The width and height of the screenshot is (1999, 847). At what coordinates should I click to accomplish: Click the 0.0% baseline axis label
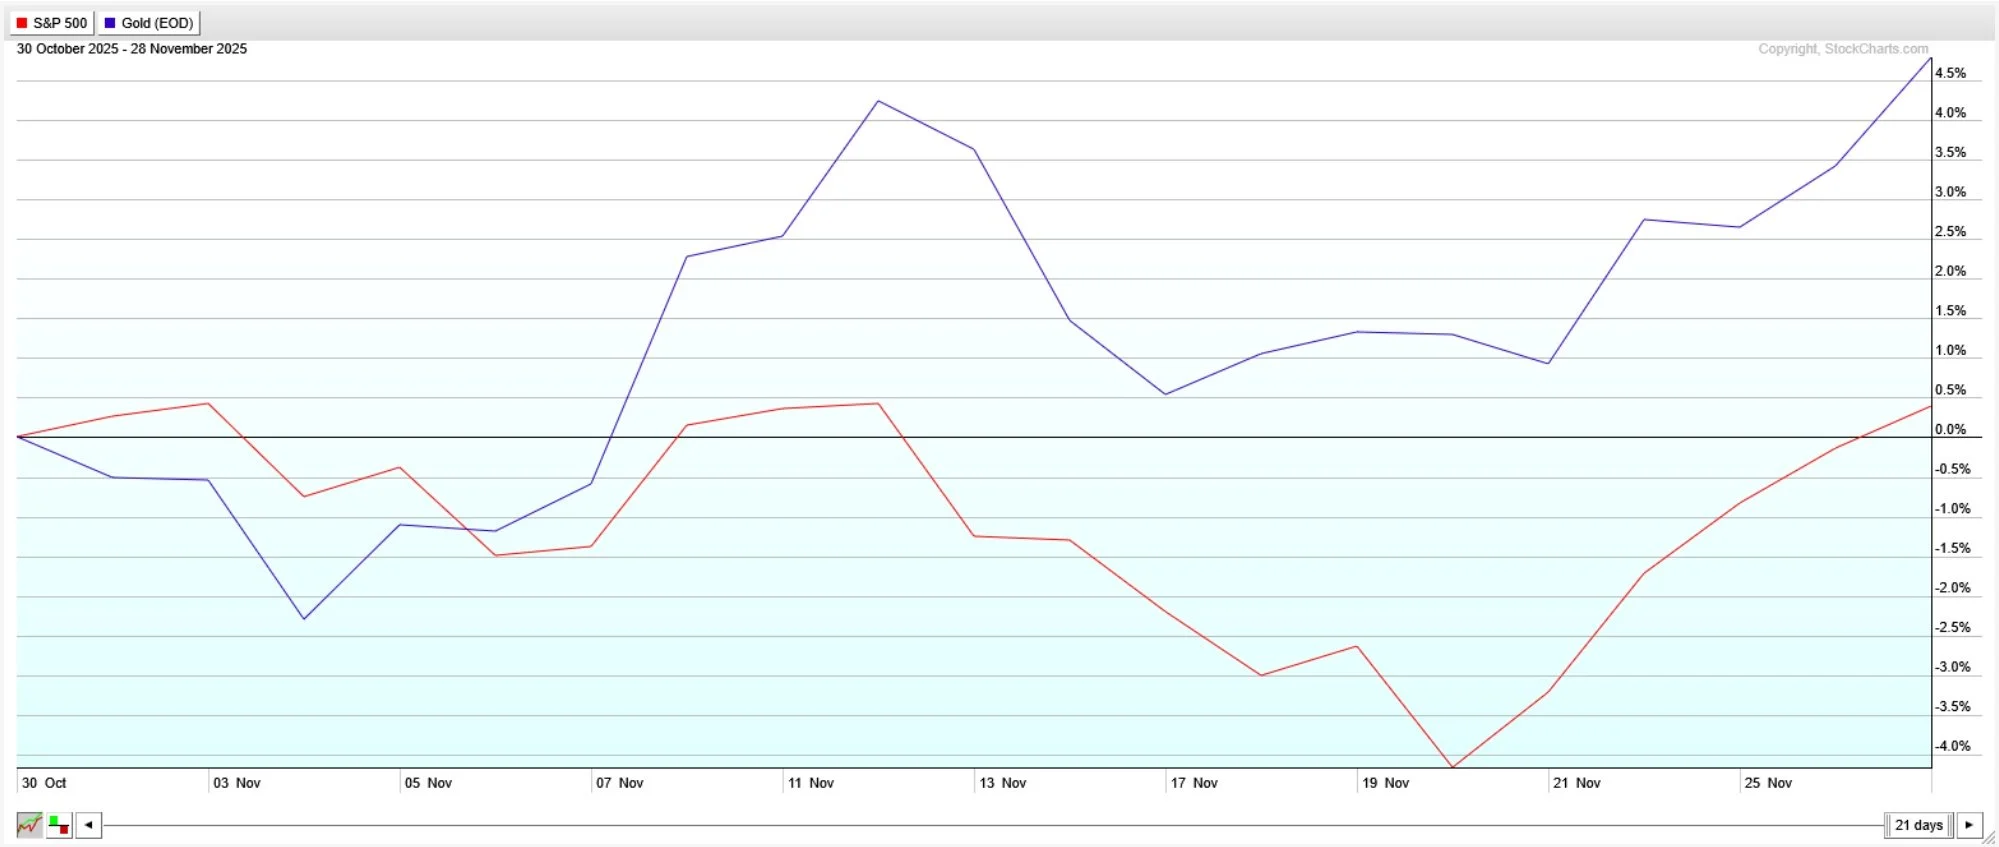click(1950, 429)
